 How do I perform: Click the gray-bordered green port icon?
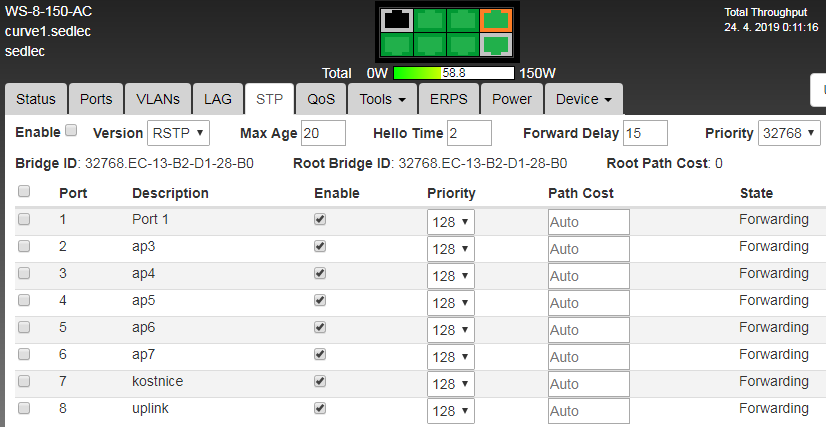tap(494, 45)
